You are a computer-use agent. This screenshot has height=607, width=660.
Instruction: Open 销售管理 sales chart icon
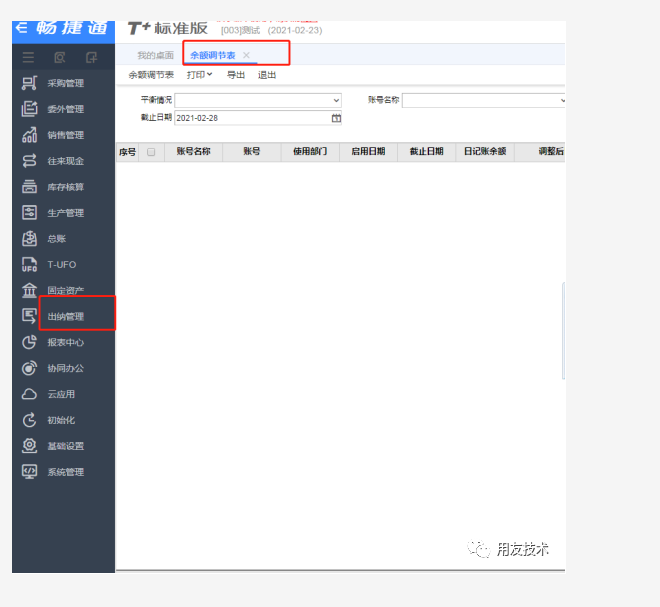(x=29, y=135)
